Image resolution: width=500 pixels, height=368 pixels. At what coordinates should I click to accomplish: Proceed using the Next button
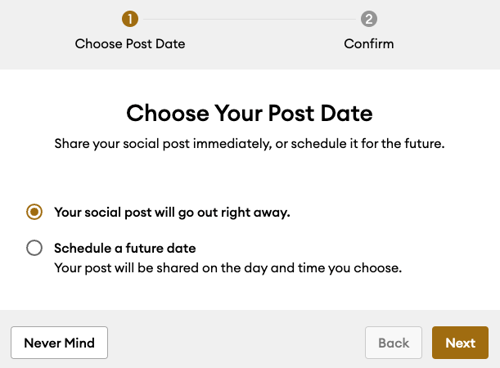[460, 343]
